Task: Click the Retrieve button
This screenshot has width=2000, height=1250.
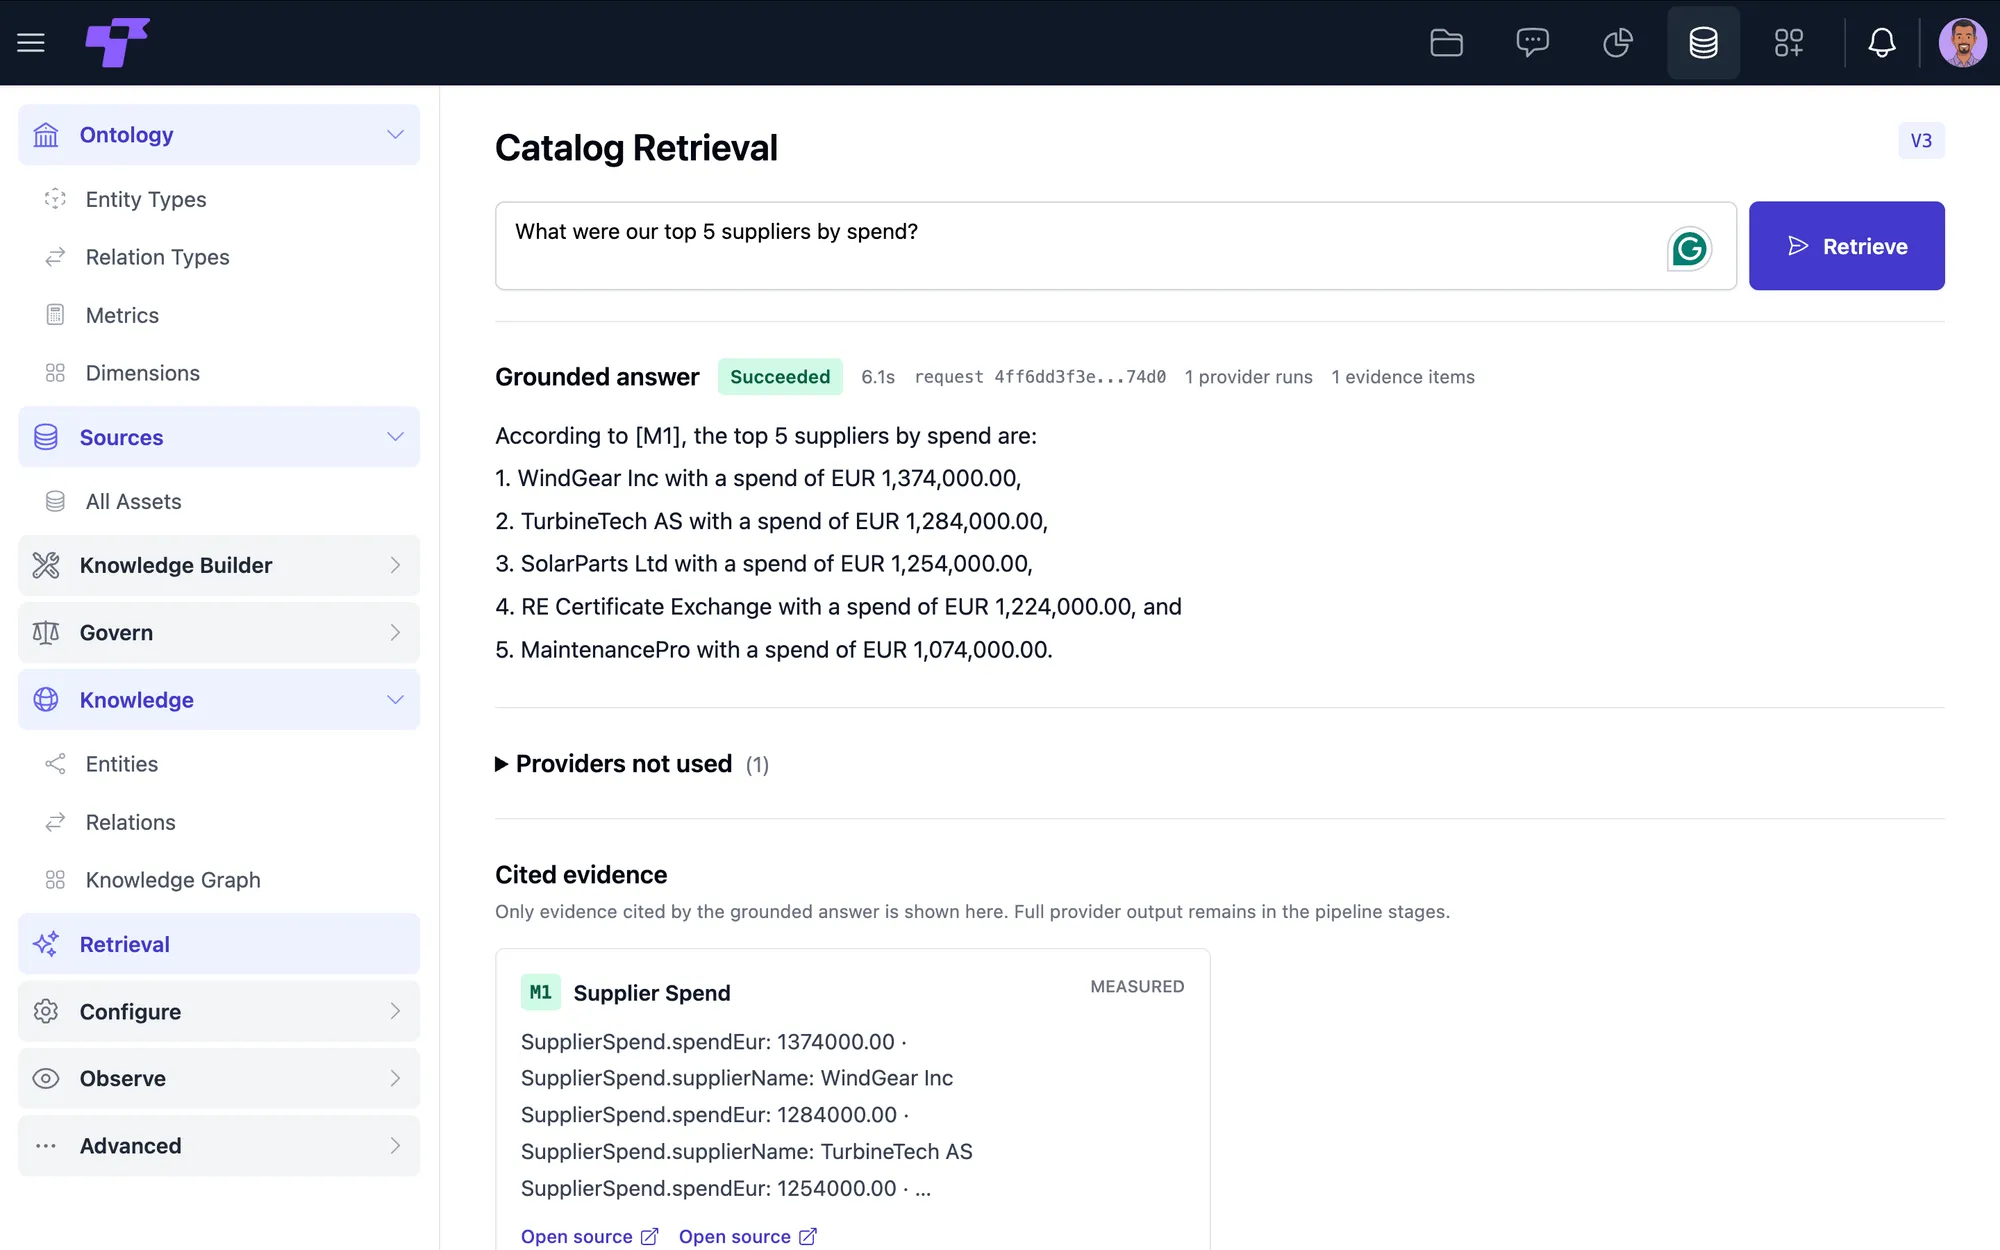Action: point(1846,246)
